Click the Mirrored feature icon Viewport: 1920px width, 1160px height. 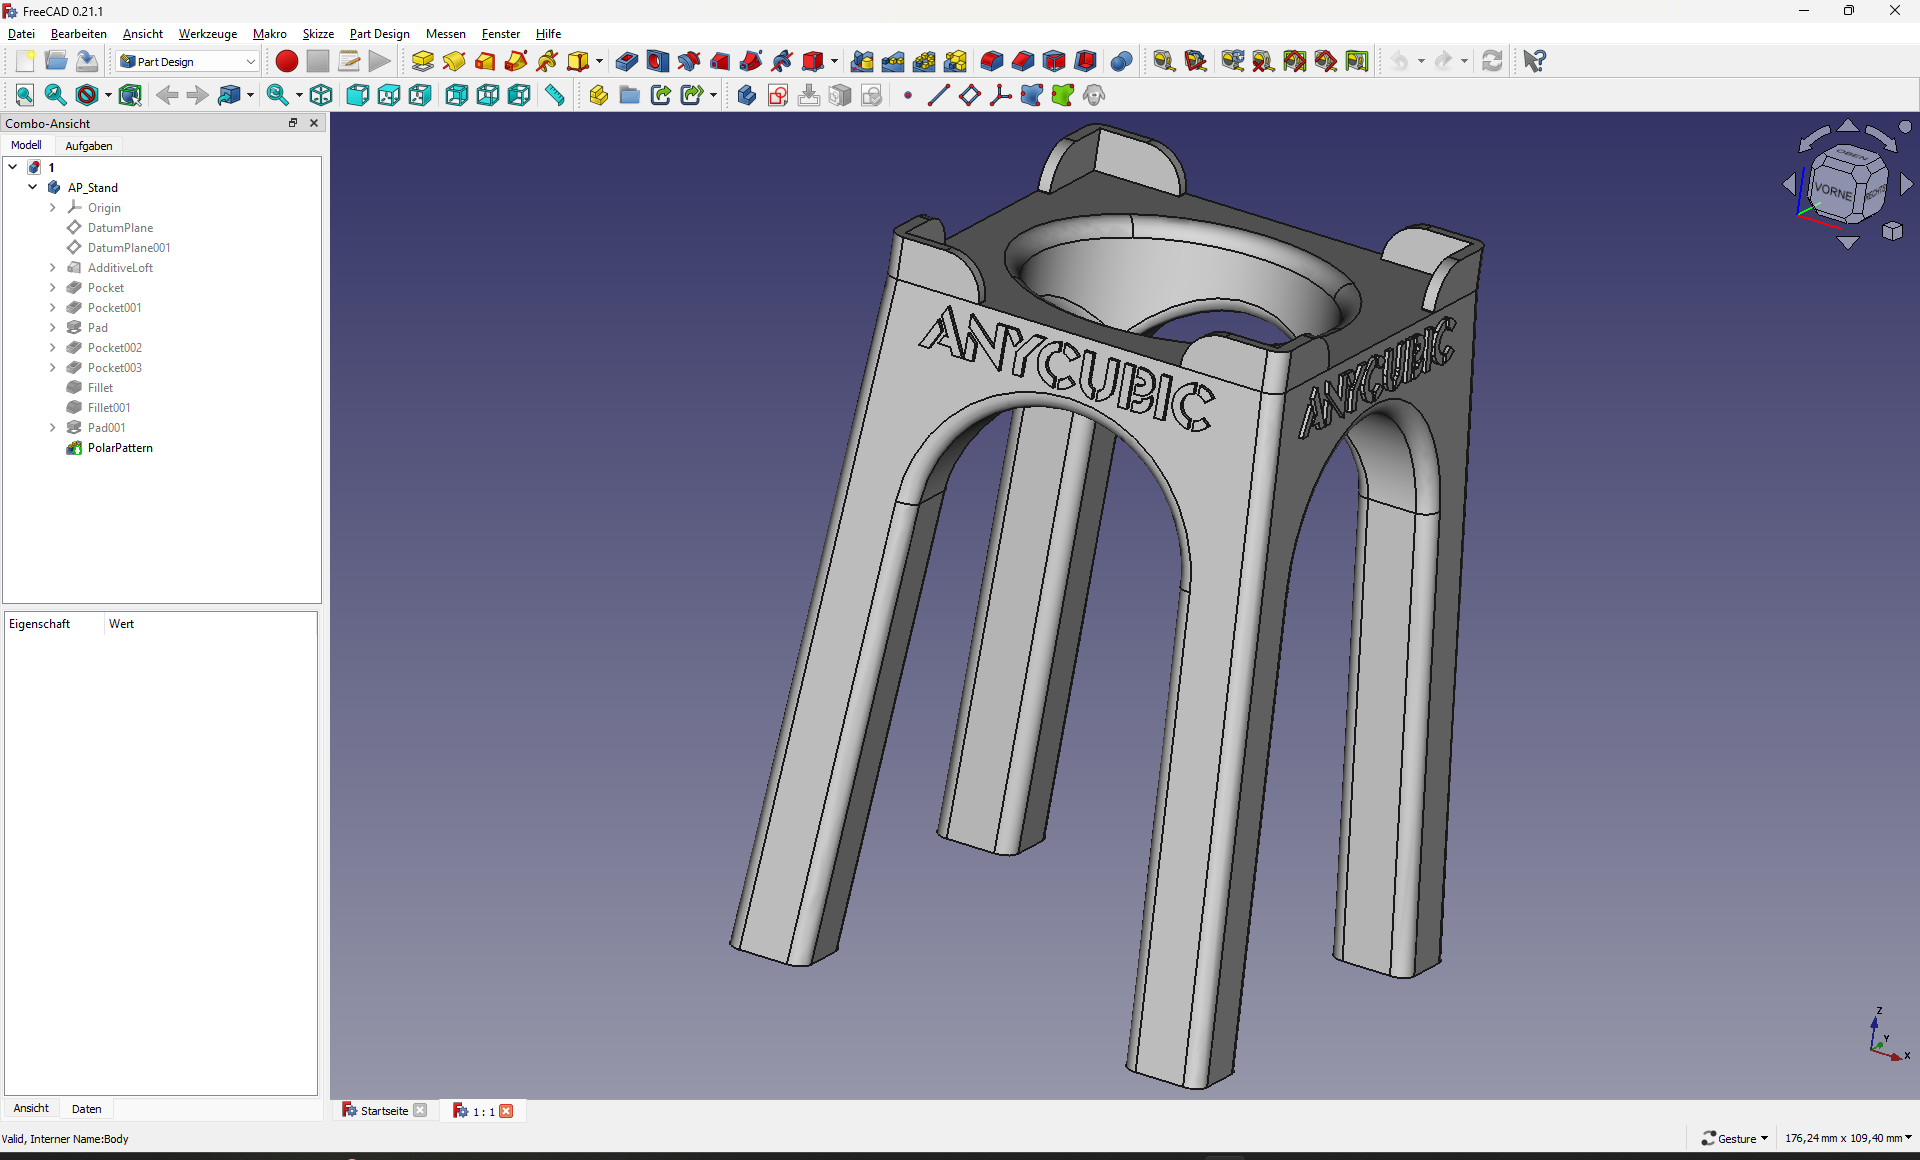(x=862, y=61)
